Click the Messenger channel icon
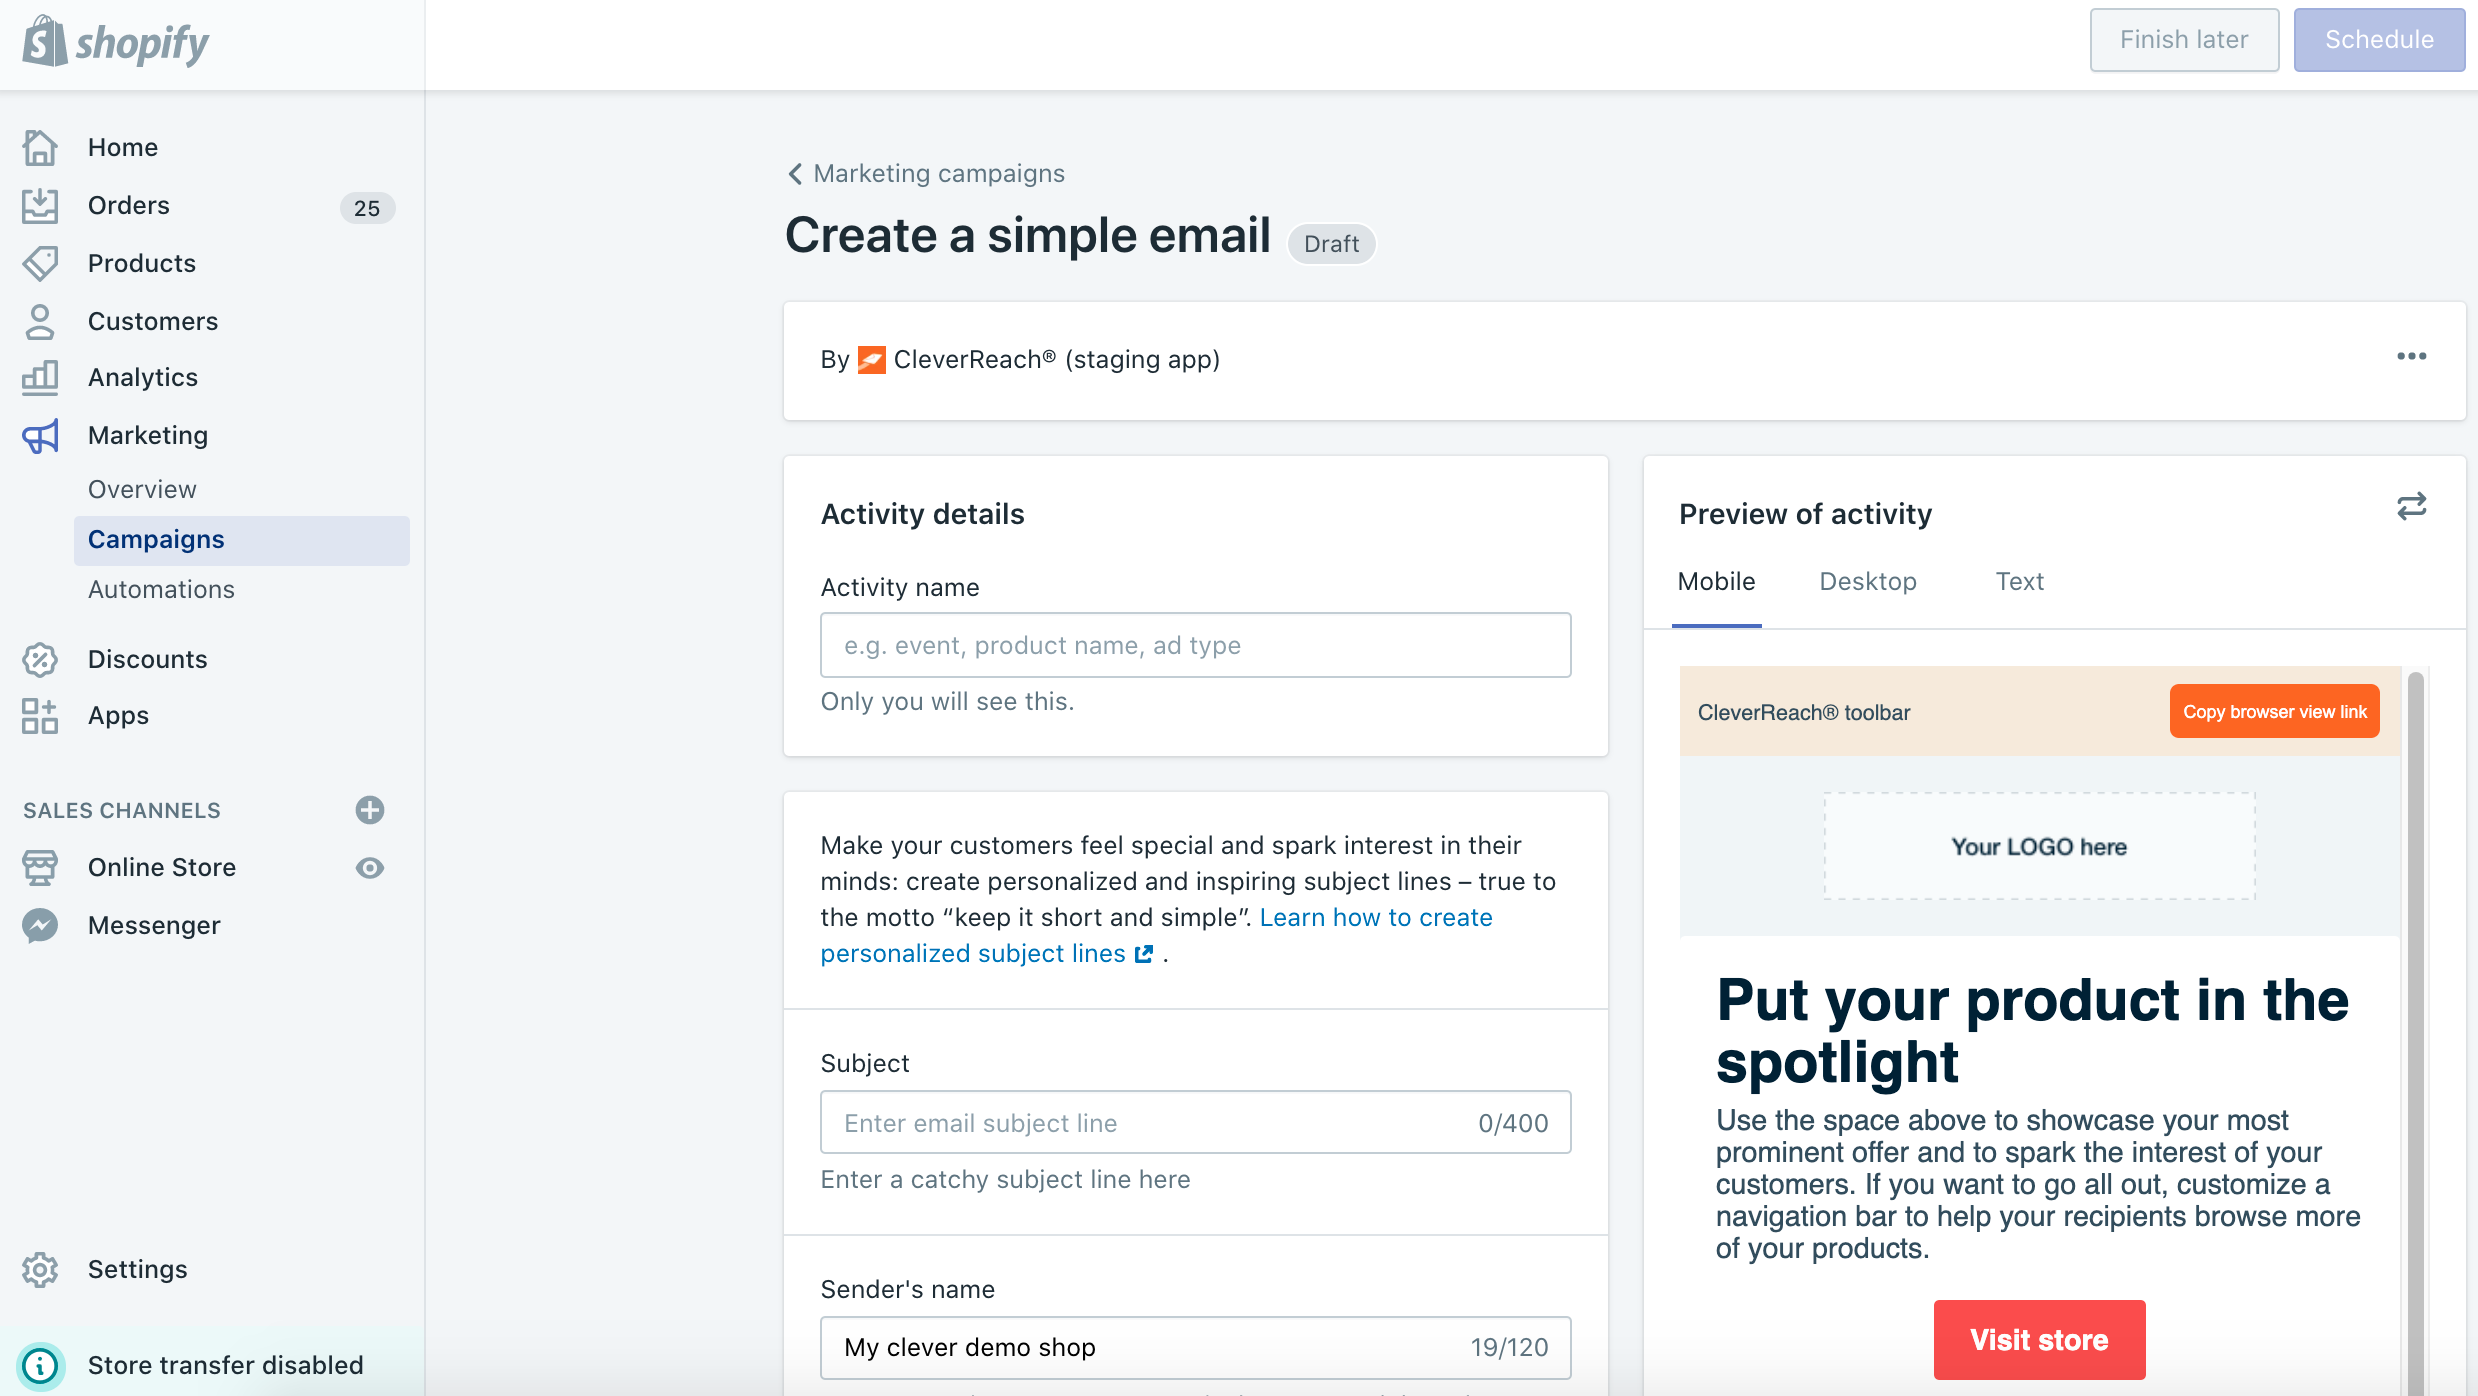The height and width of the screenshot is (1396, 2478). [40, 926]
